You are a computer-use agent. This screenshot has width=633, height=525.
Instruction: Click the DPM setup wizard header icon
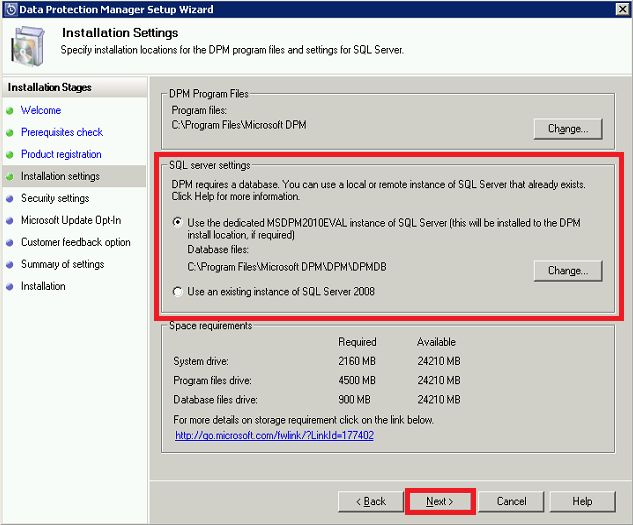29,43
